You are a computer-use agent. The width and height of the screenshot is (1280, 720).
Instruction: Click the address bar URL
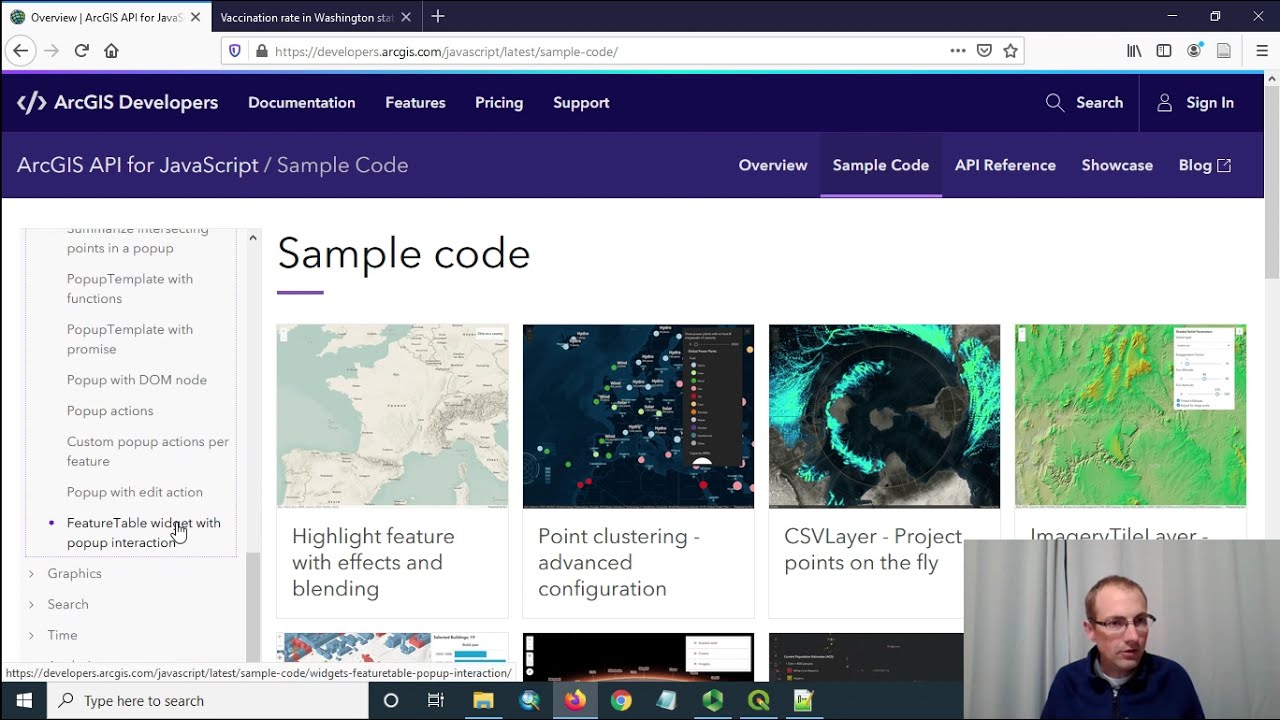[446, 51]
